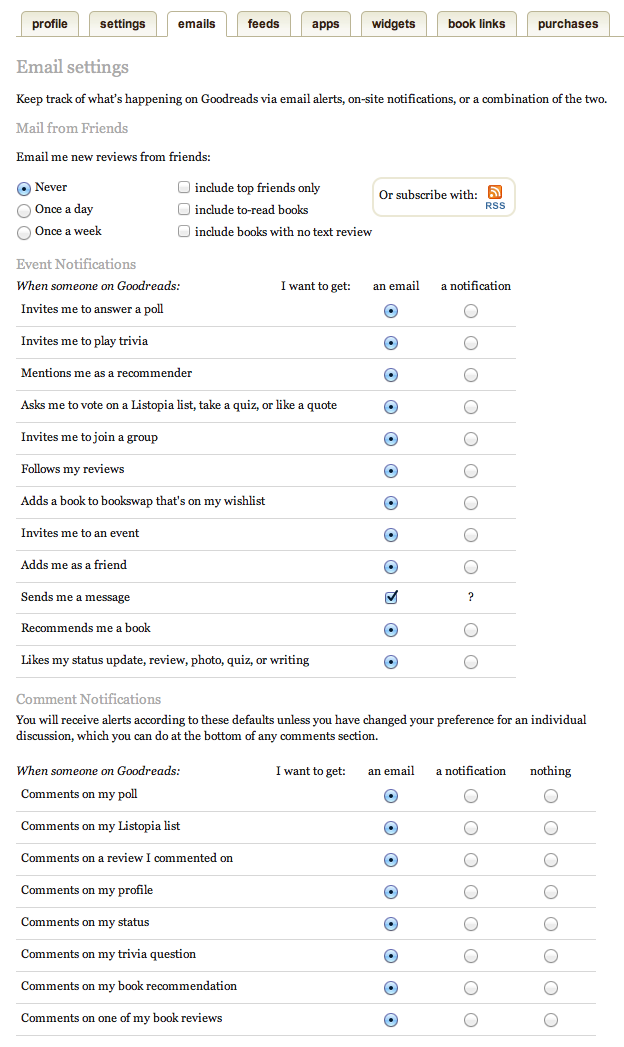Enable 'include top friends only'
The image size is (624, 1047).
click(x=184, y=187)
